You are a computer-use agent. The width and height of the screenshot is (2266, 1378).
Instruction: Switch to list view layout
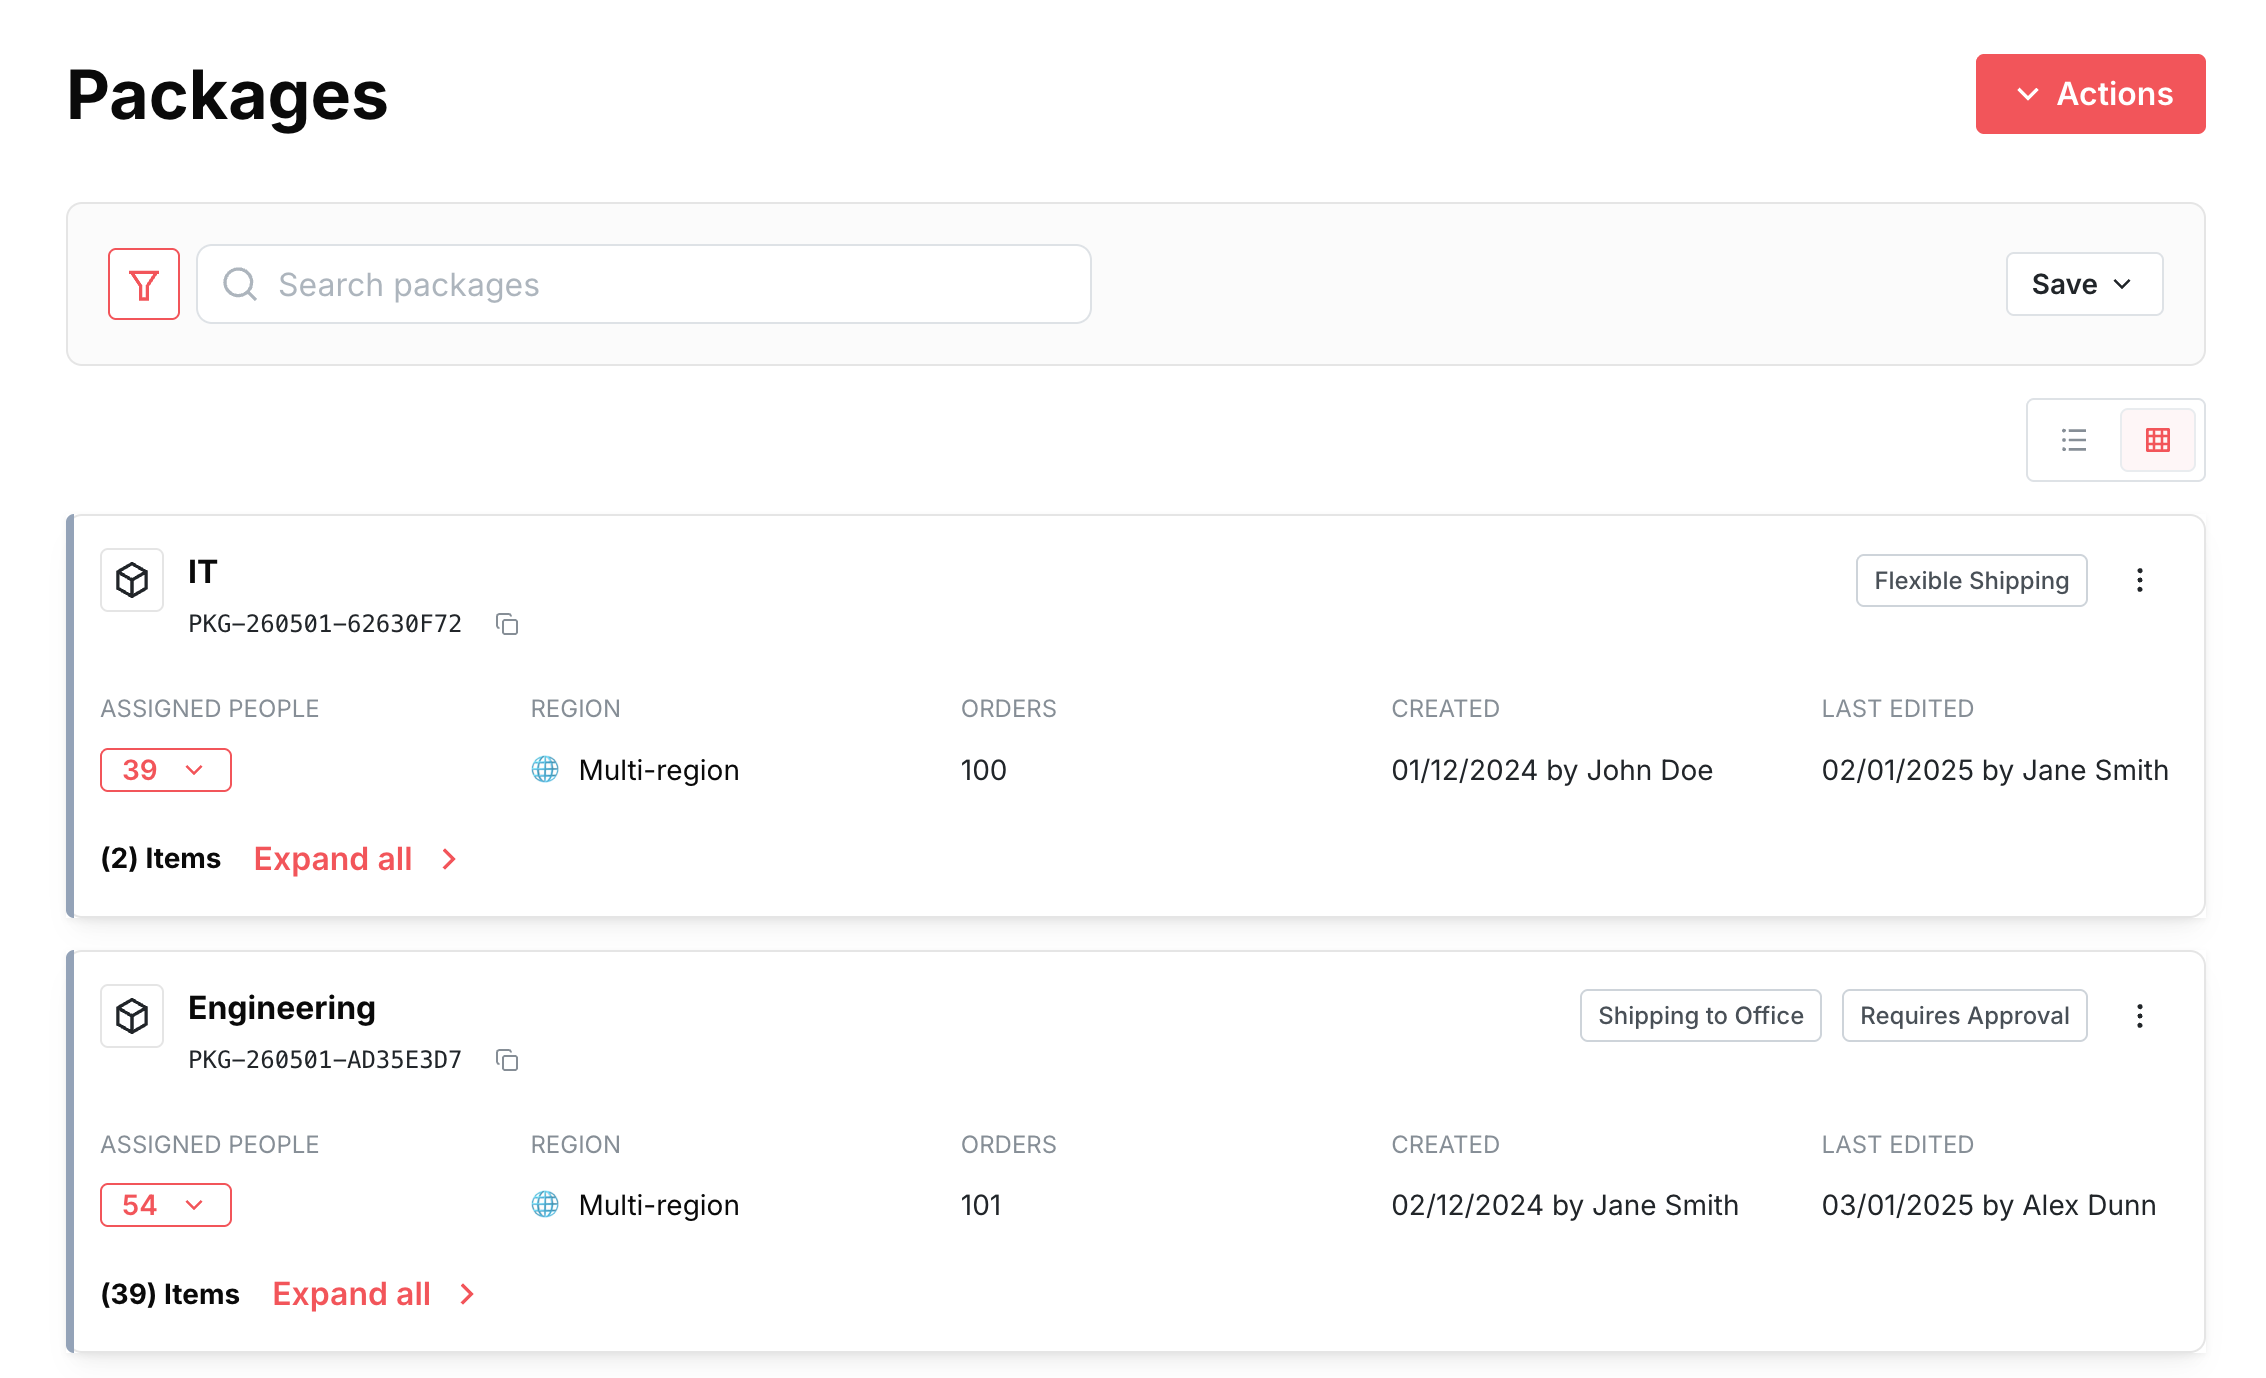point(2074,440)
